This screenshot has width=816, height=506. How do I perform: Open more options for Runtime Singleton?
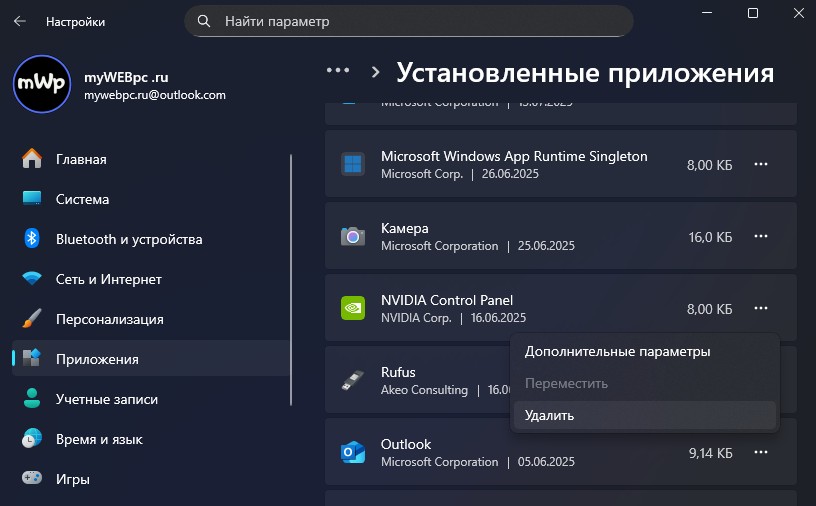tap(761, 164)
